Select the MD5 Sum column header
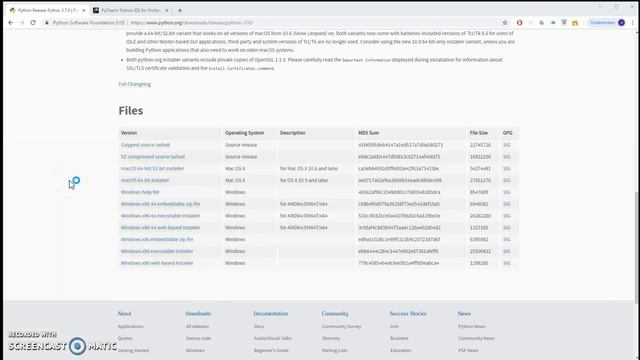The height and width of the screenshot is (360, 640). (369, 133)
